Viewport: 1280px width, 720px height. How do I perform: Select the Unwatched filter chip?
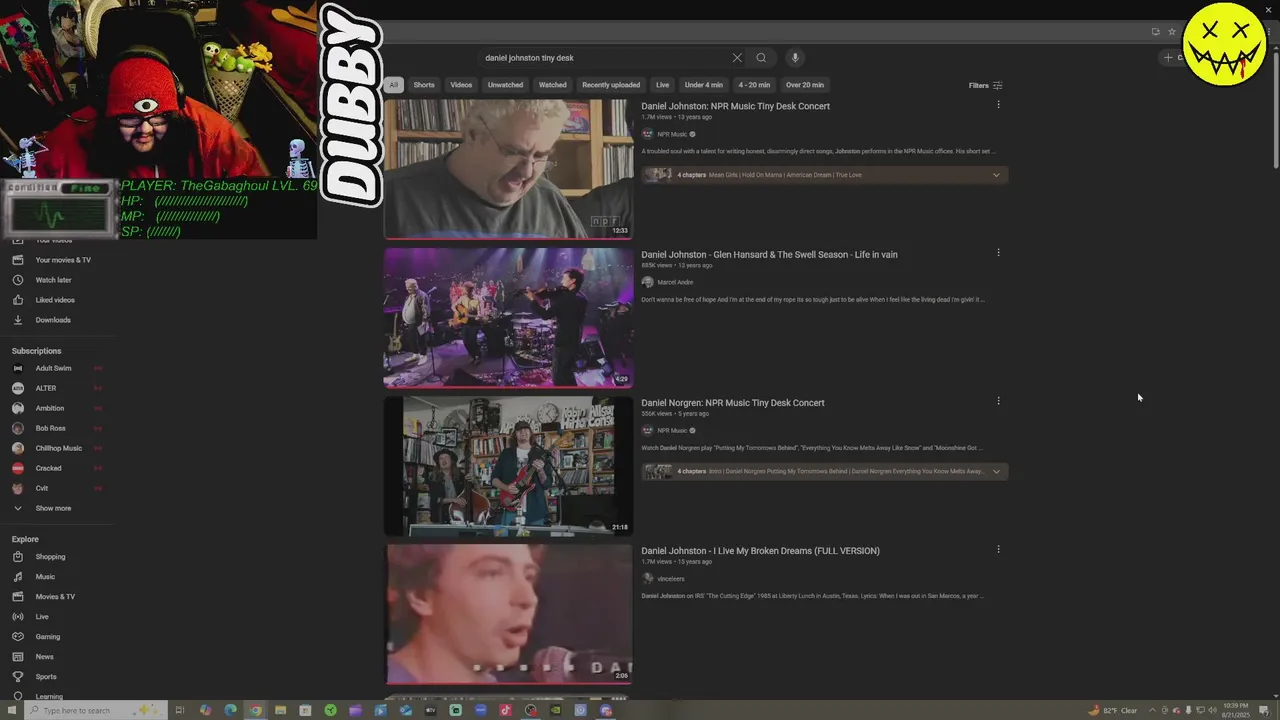(x=505, y=85)
